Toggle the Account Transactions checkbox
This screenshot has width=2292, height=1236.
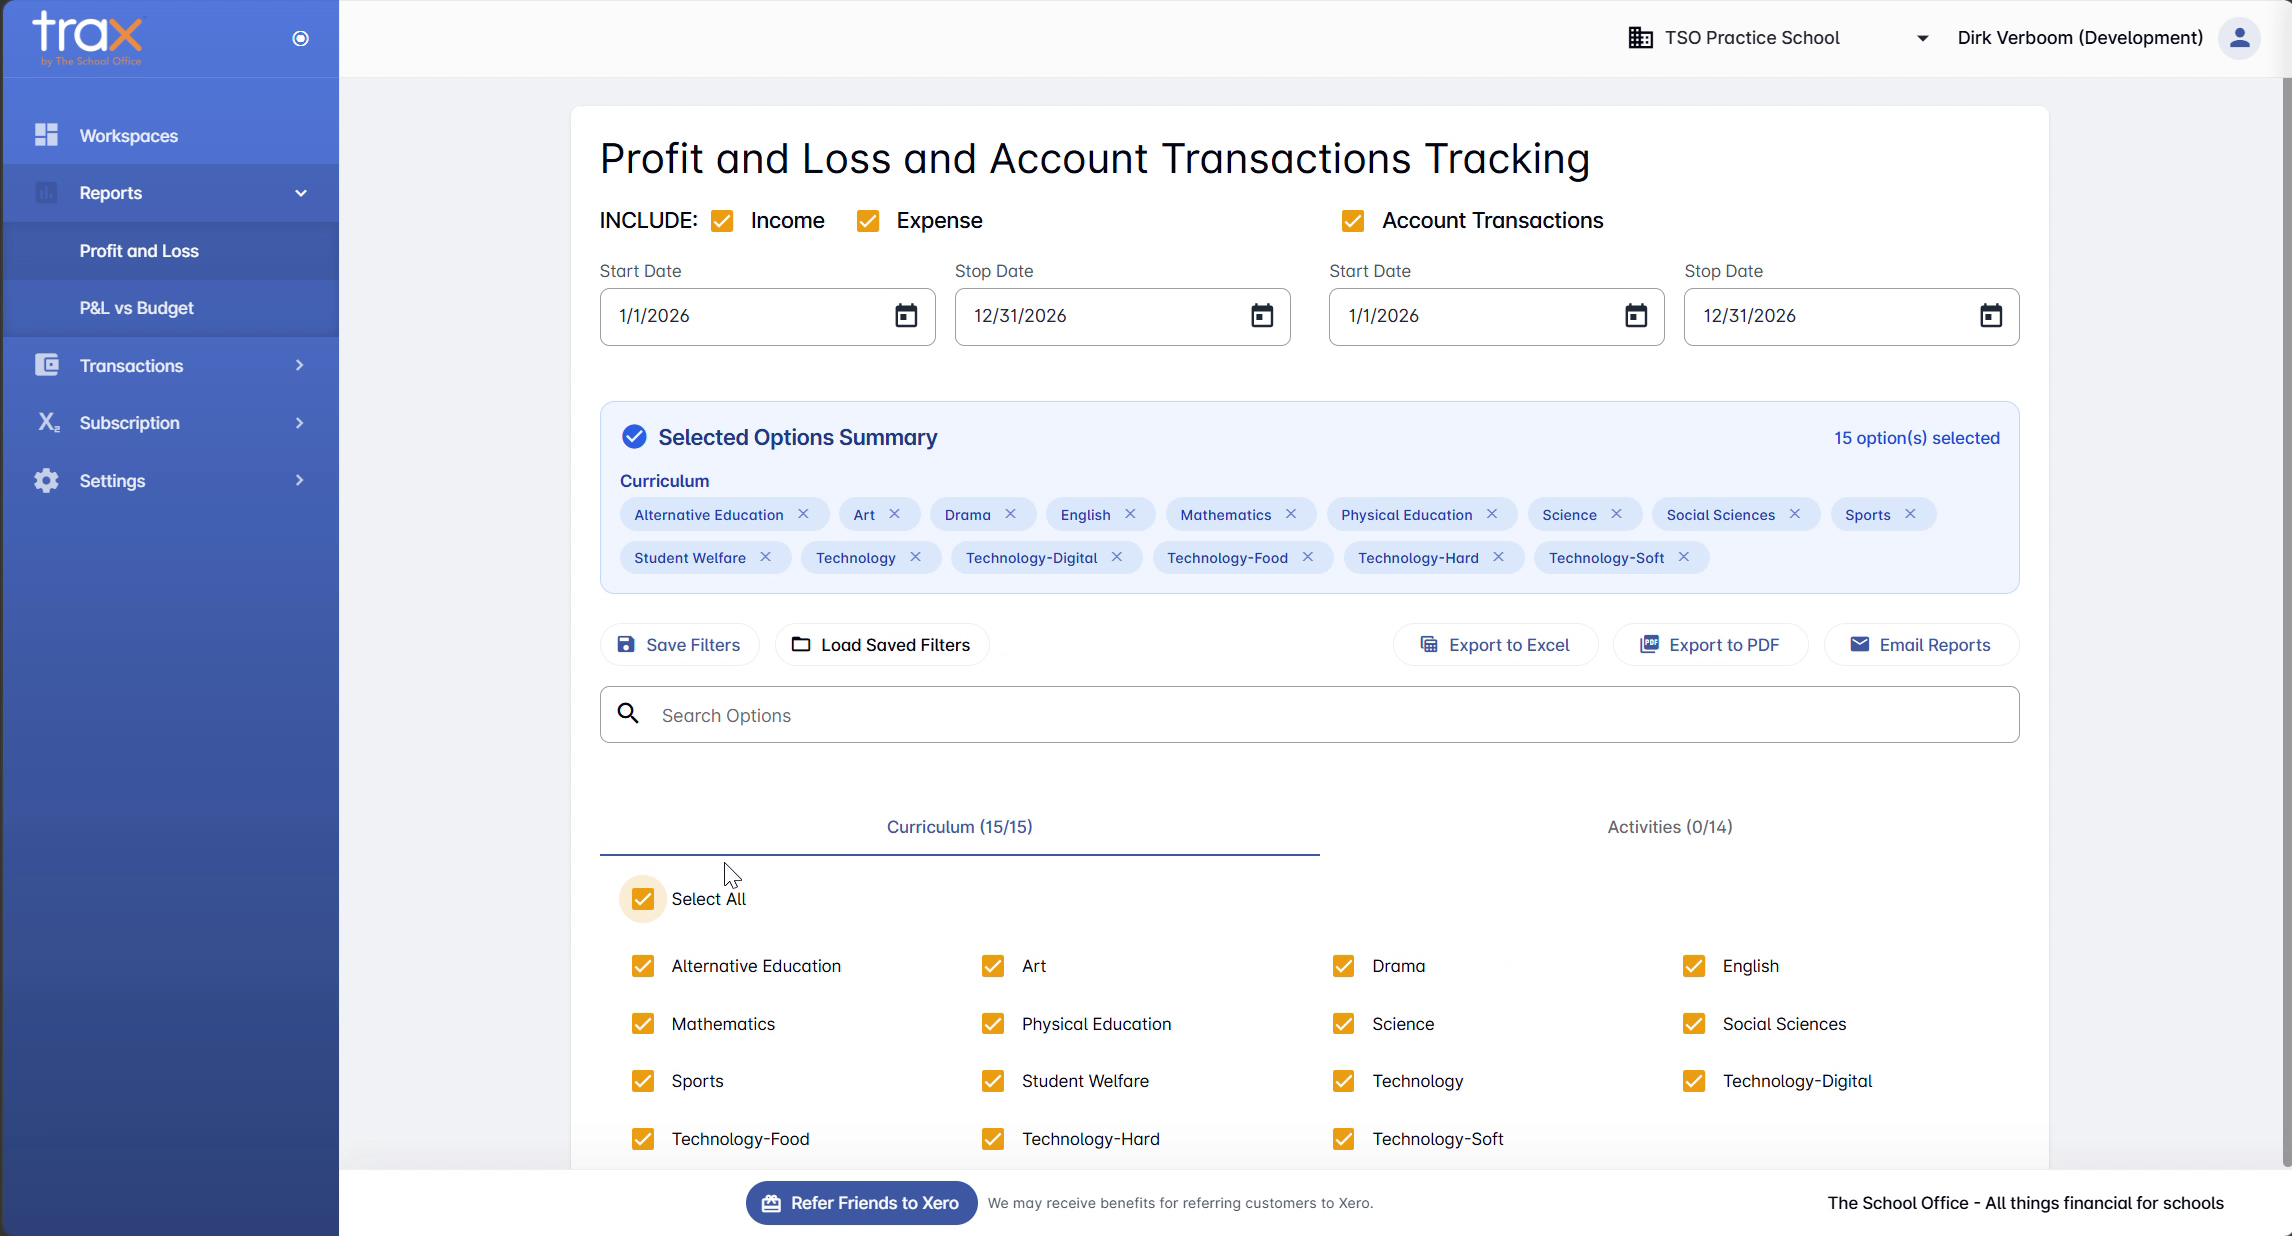1353,221
